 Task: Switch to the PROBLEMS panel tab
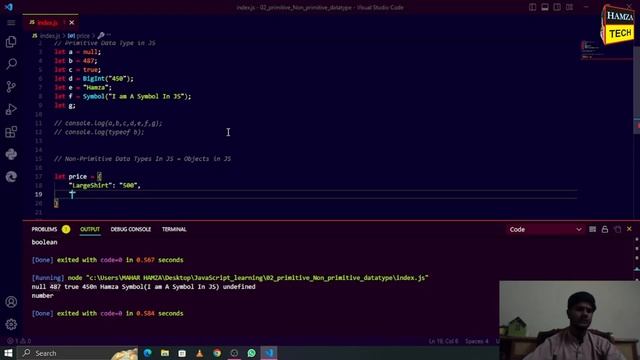coord(44,229)
